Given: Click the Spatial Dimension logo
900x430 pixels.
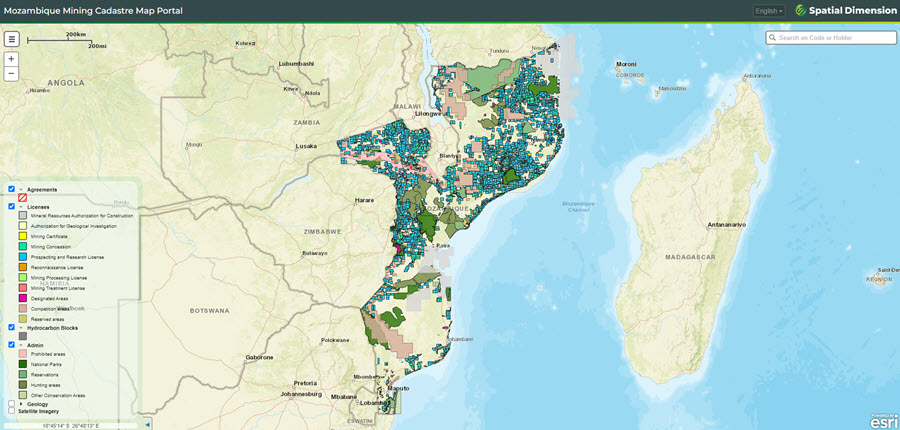Looking at the screenshot, I should 845,10.
